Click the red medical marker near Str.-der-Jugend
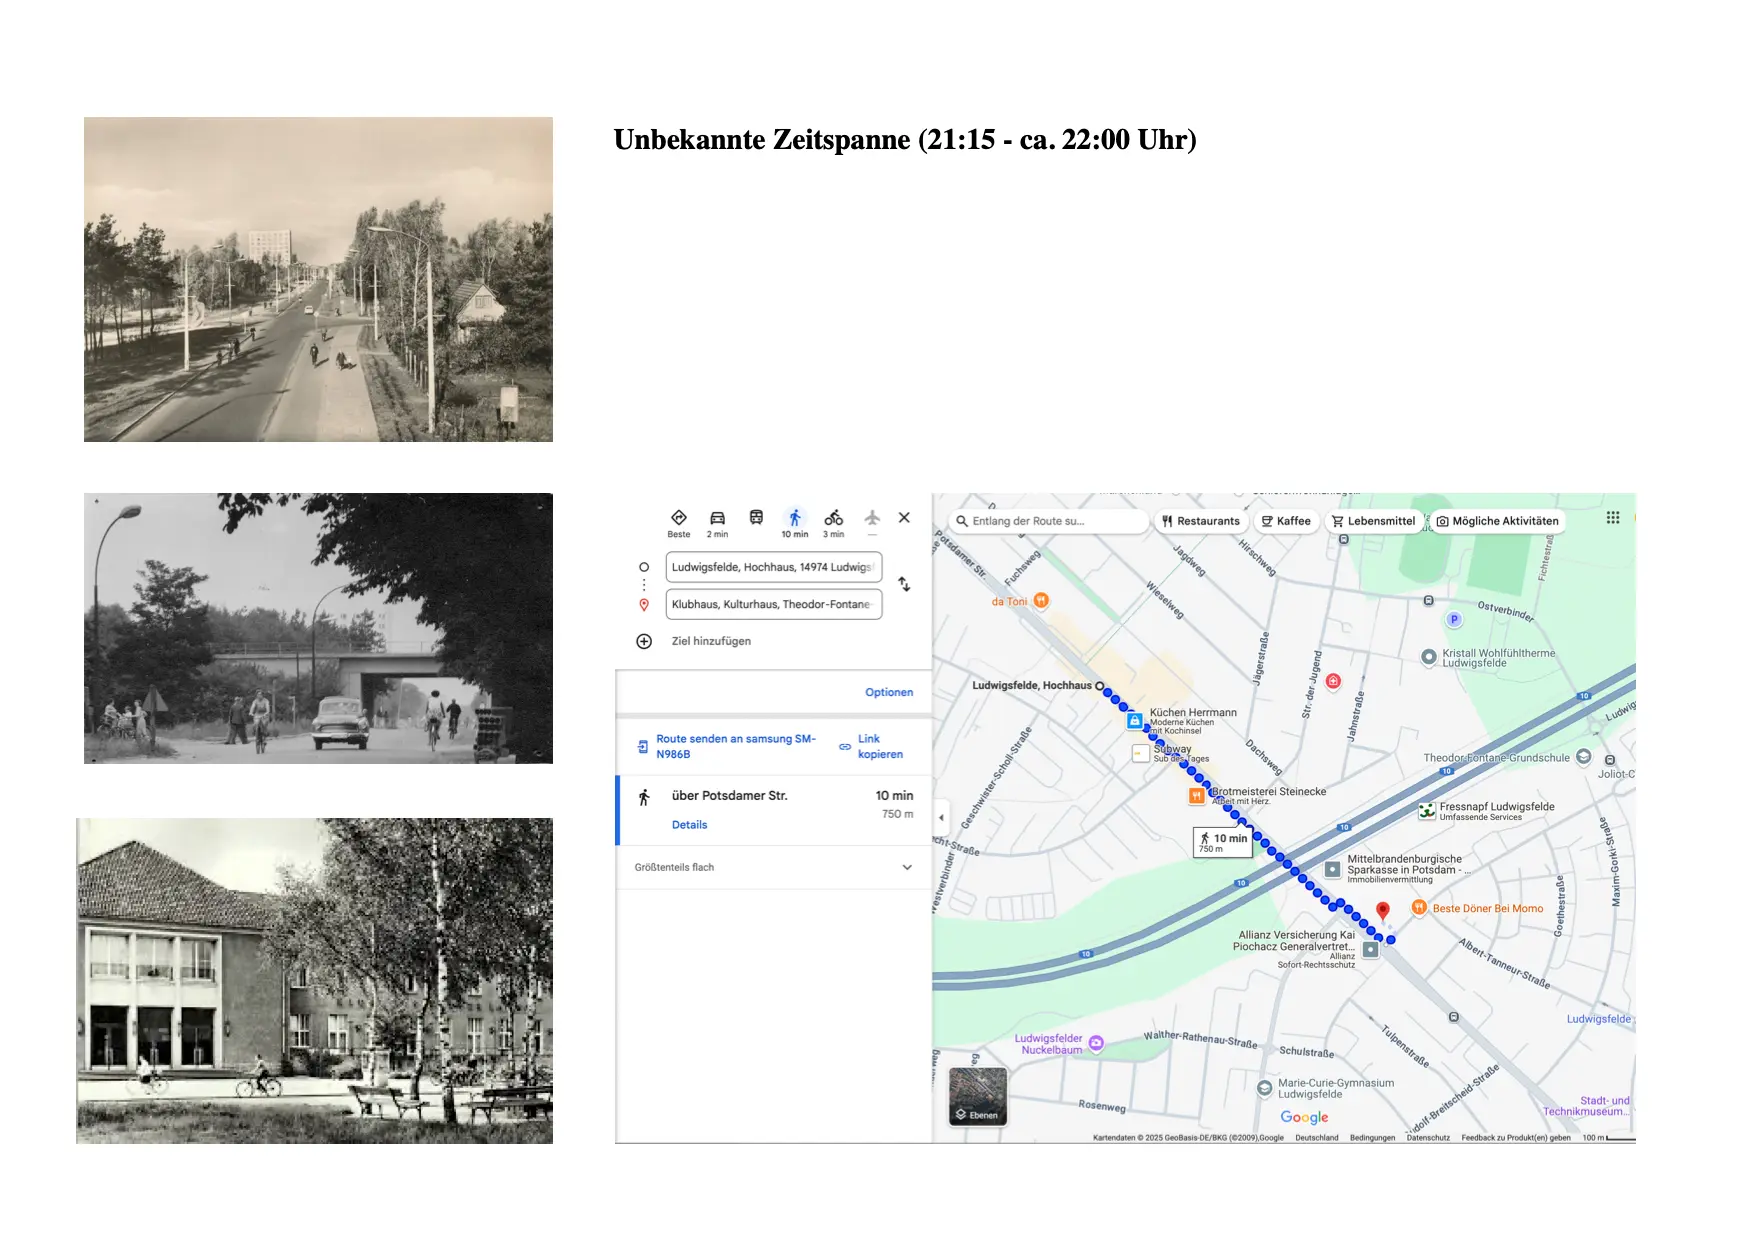This screenshot has height=1240, width=1753. click(1333, 681)
